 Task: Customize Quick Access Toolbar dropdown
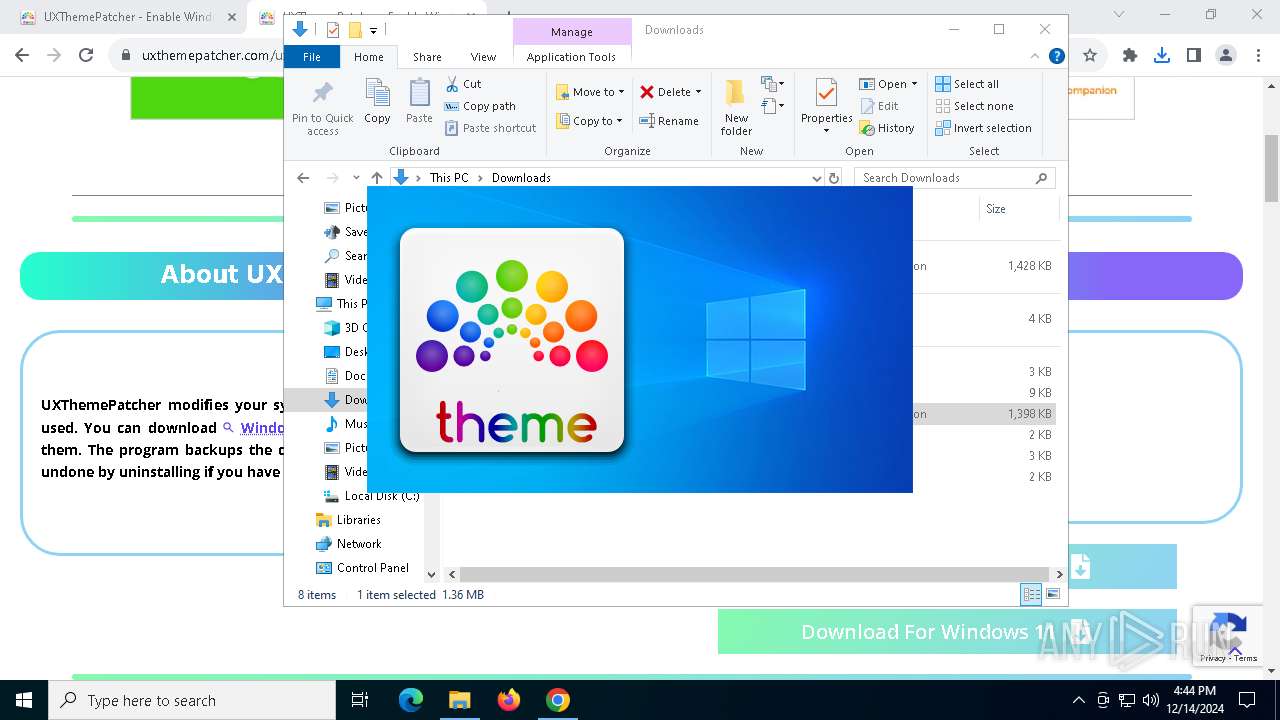coord(373,31)
